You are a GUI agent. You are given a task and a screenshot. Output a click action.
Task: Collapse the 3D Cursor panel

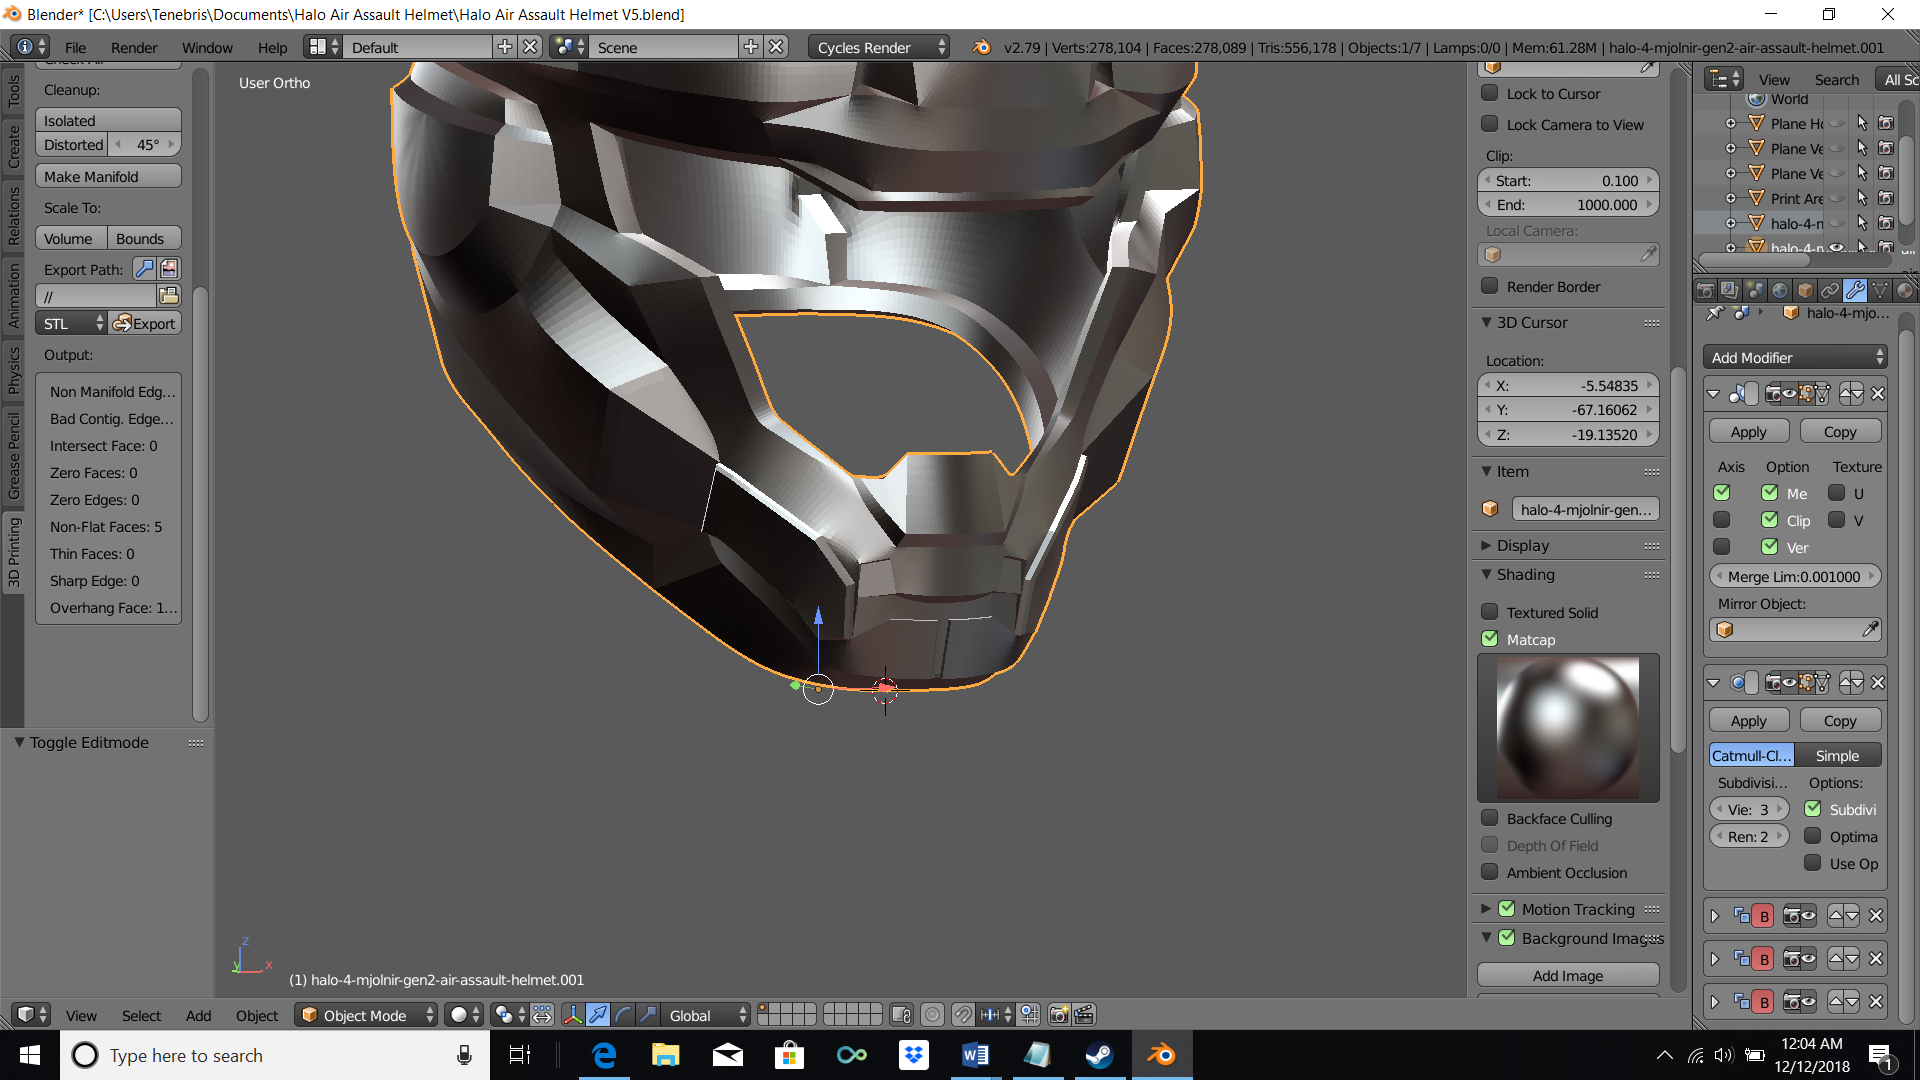(x=1486, y=322)
